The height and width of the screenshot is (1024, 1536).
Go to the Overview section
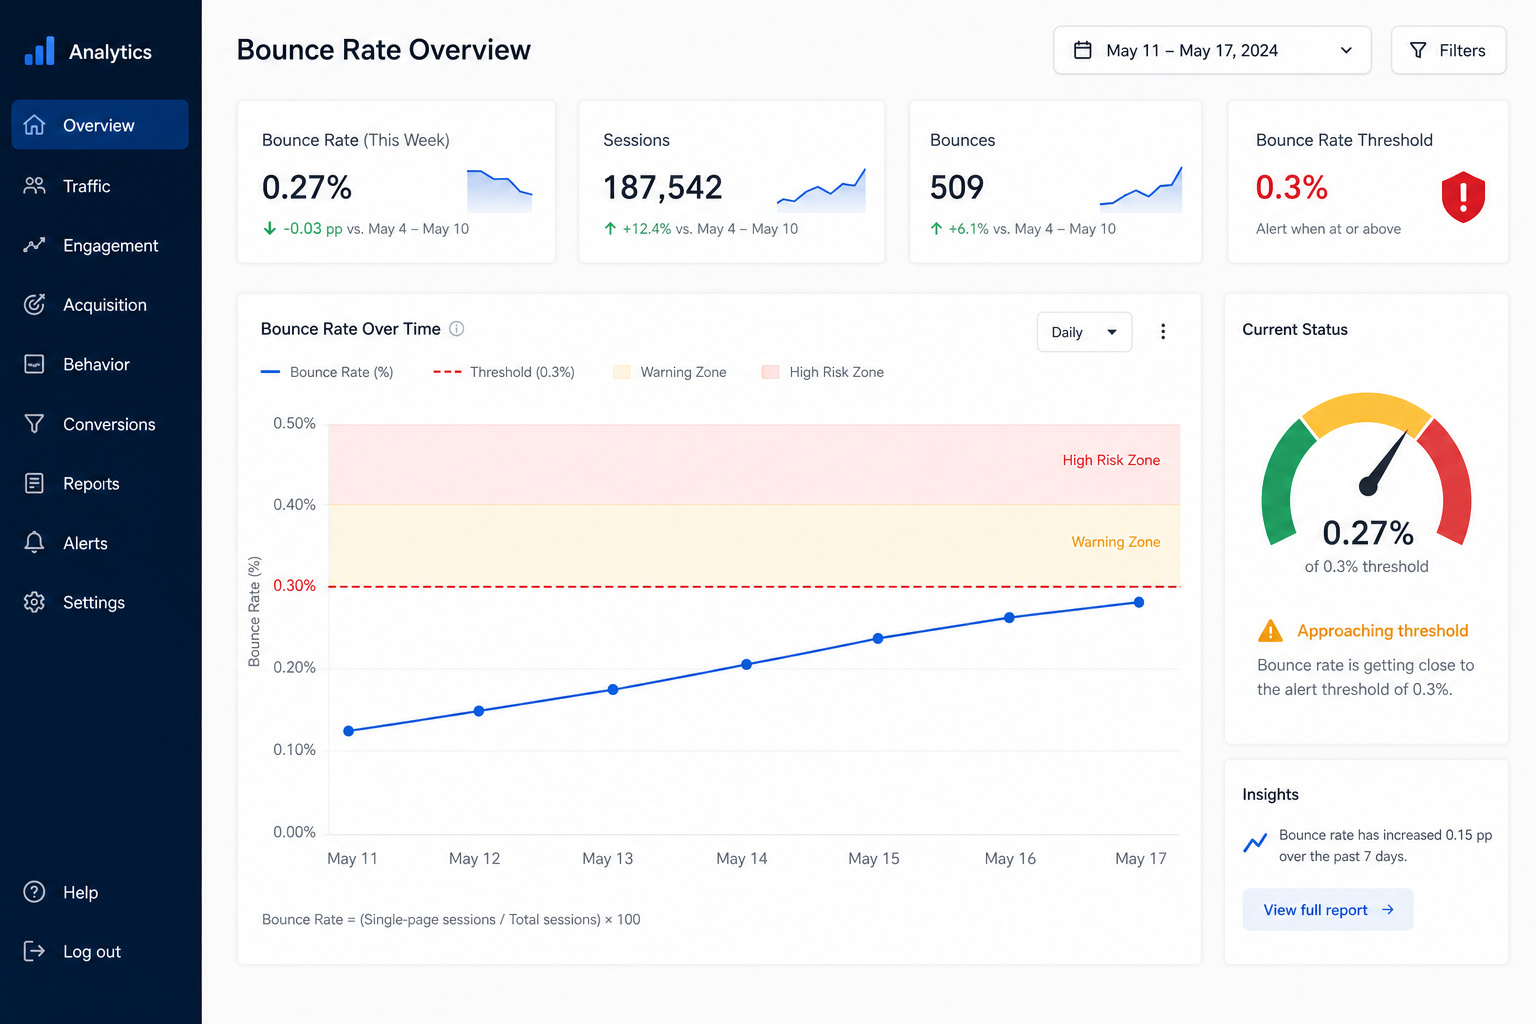[100, 125]
